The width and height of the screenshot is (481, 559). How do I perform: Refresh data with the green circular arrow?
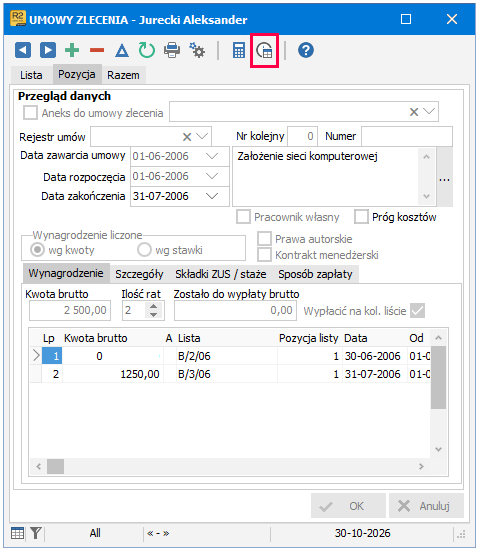click(x=147, y=50)
